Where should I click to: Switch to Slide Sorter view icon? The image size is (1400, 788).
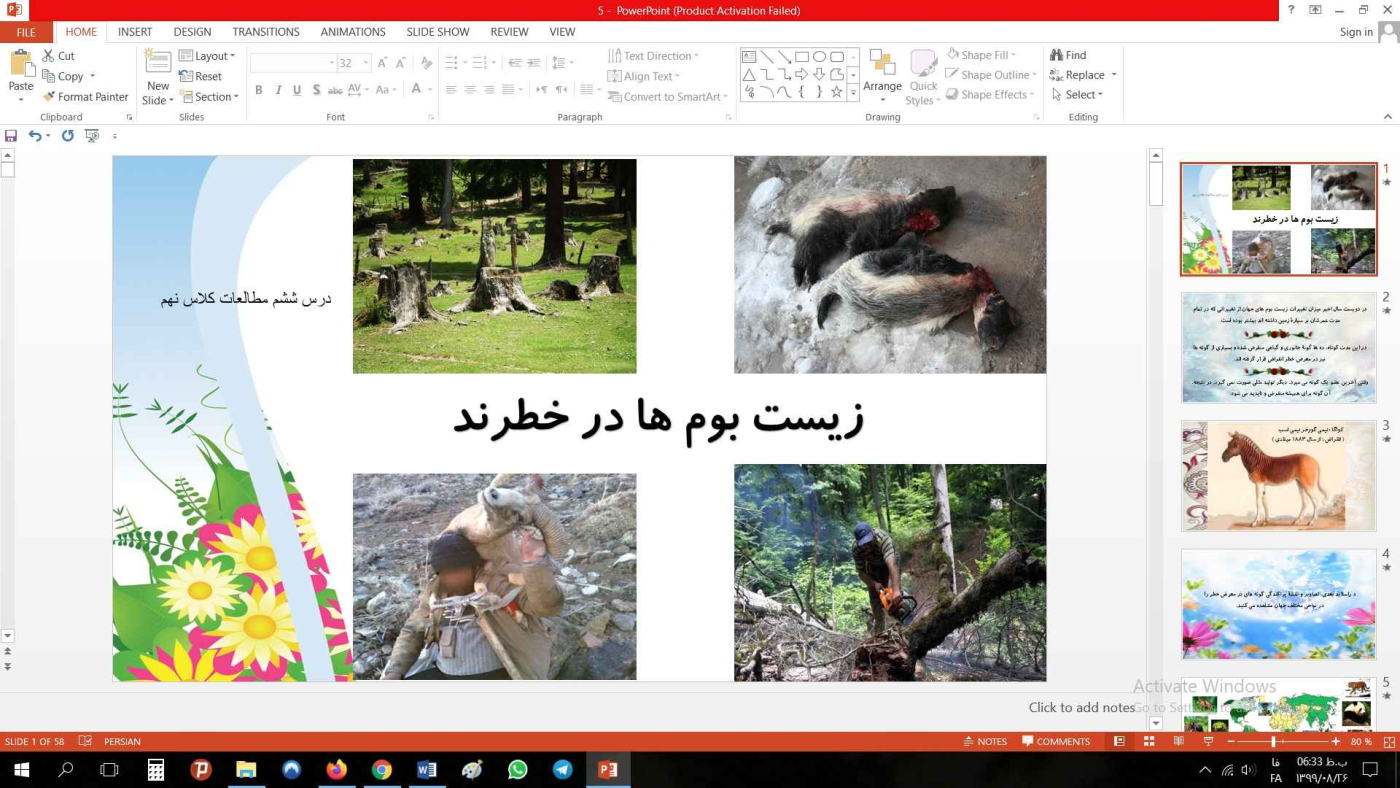point(1149,742)
